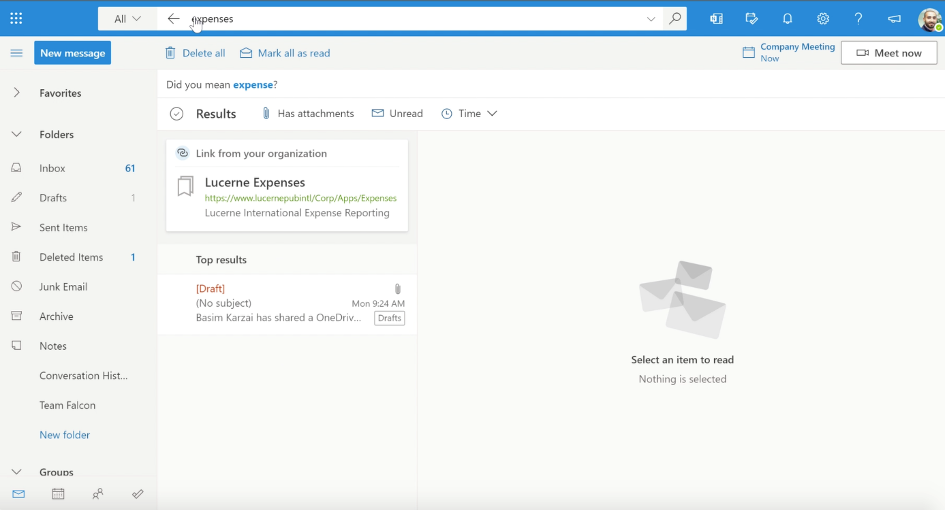Image resolution: width=945 pixels, height=510 pixels.
Task: Click the bookmark icon beside Lucerne Expenses
Action: click(186, 186)
